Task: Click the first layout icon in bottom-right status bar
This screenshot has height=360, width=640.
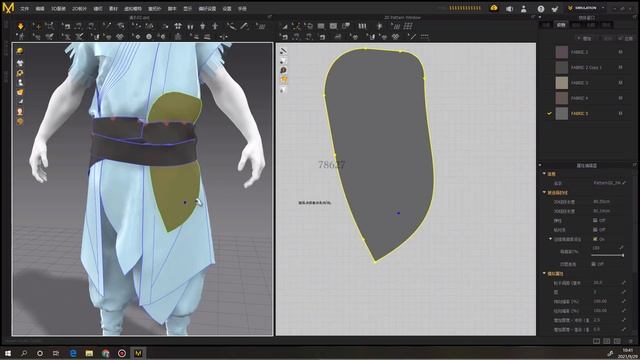Action: (x=596, y=341)
